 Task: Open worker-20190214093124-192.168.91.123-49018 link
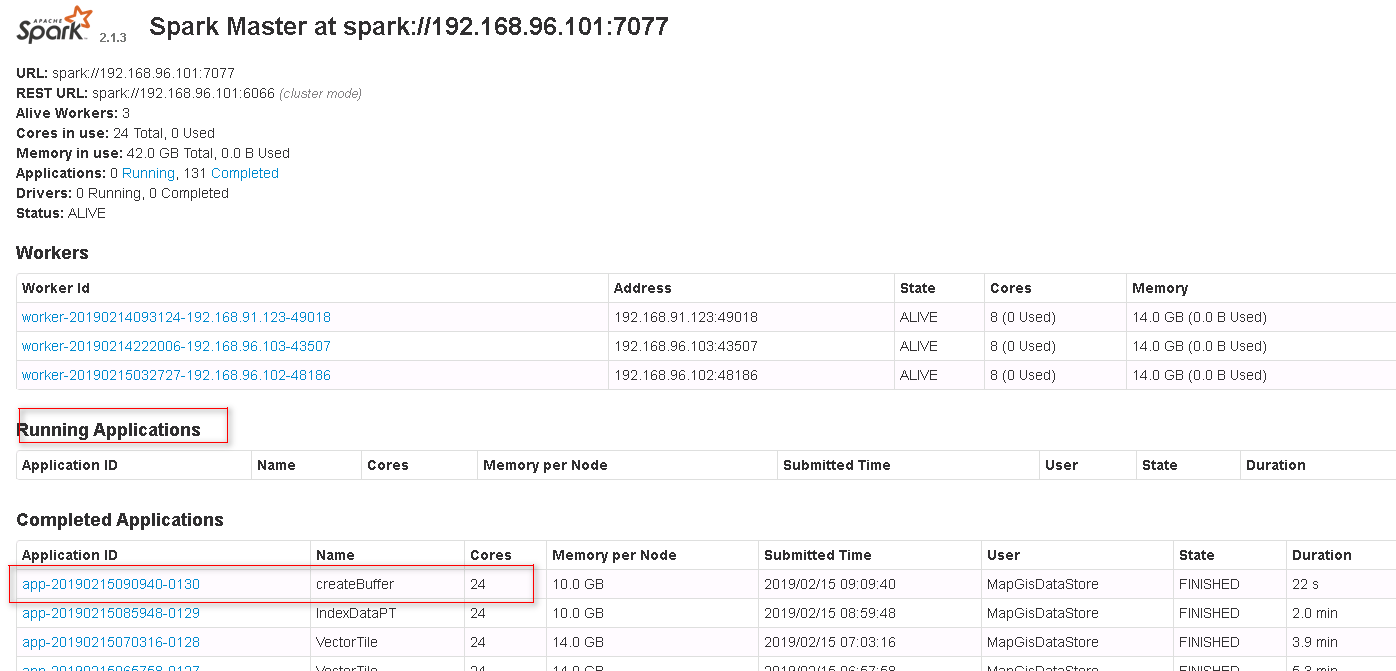(x=176, y=317)
